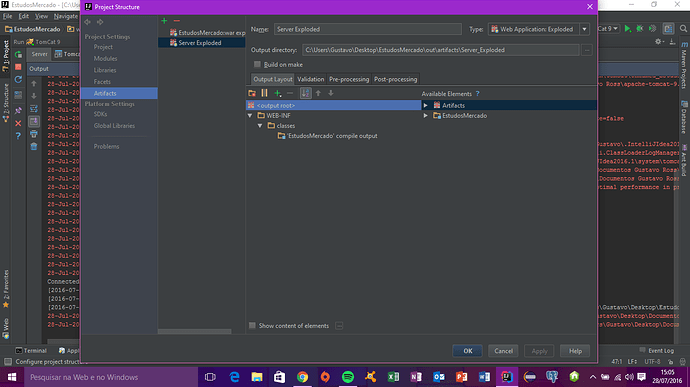Screen dimensions: 690x387
Task: Create new directory in output layout
Action: (252, 93)
